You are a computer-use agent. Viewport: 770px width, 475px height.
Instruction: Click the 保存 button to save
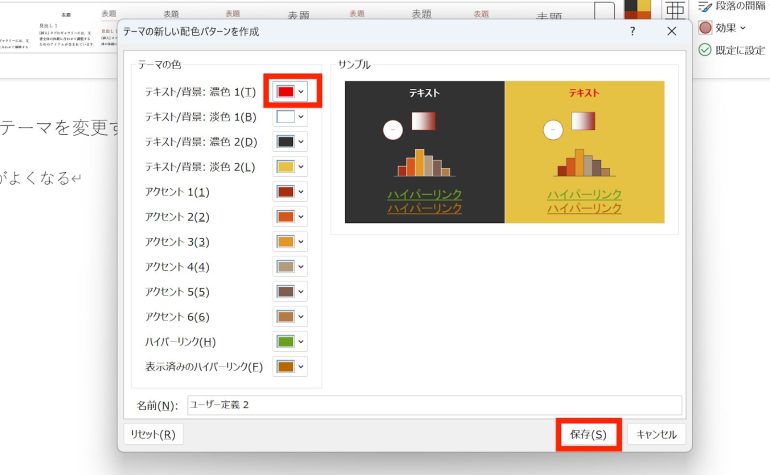tap(588, 435)
